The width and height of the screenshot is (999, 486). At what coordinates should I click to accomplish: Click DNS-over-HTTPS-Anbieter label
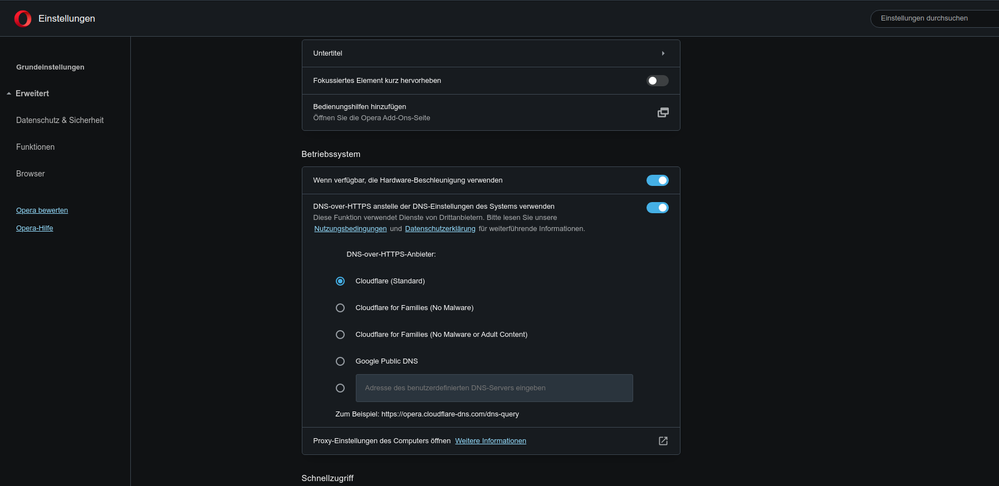[x=391, y=254]
